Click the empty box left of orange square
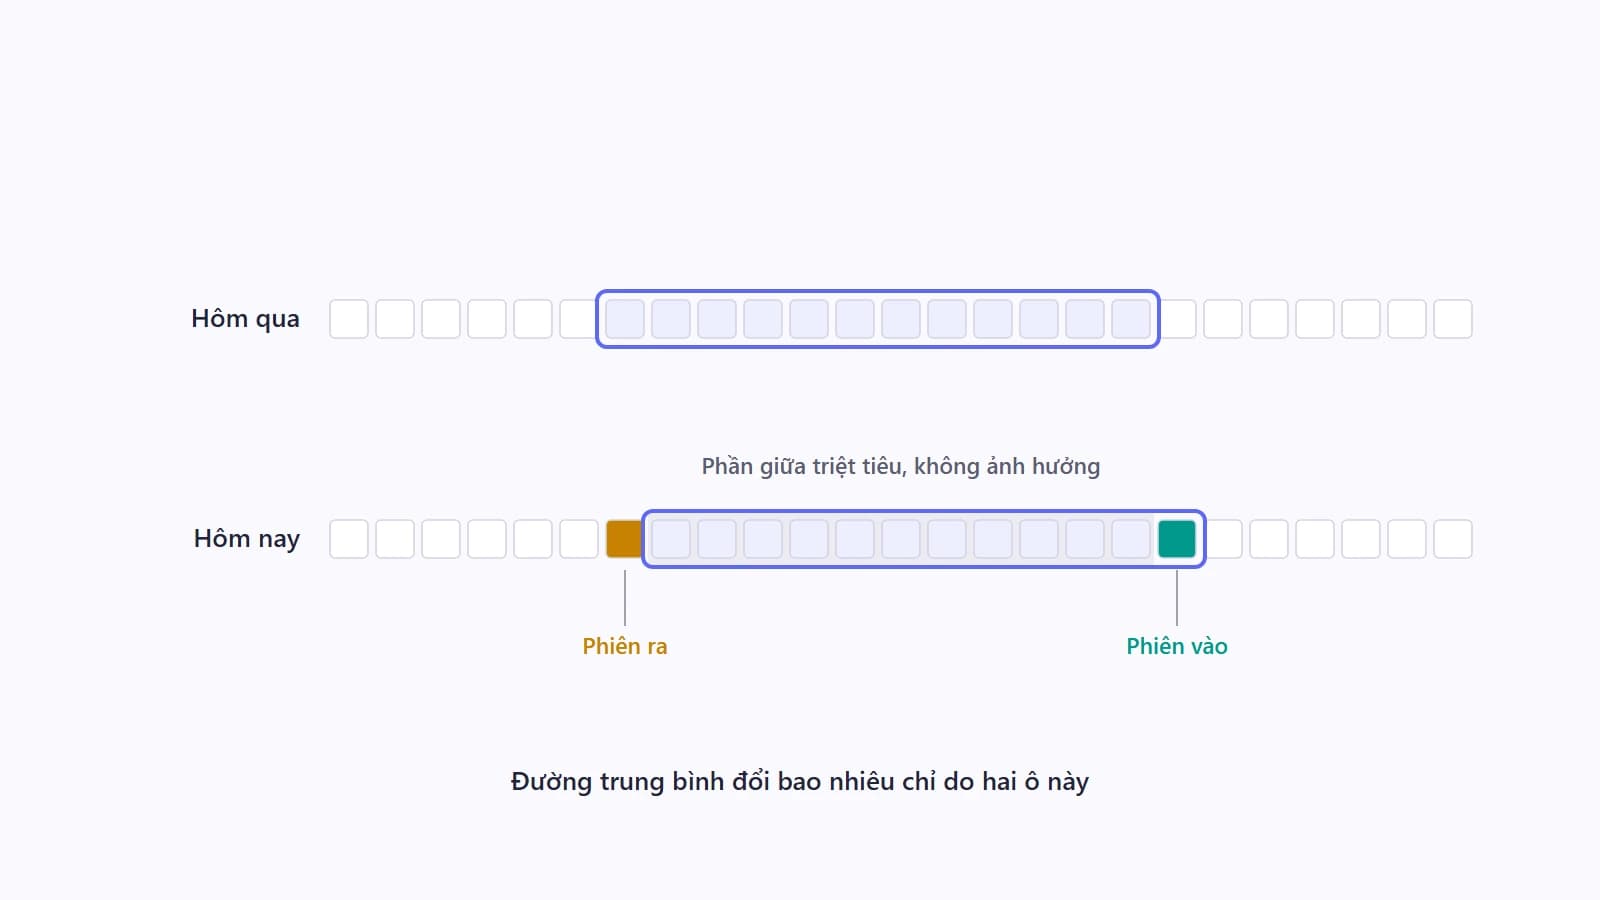The width and height of the screenshot is (1600, 900). [579, 539]
